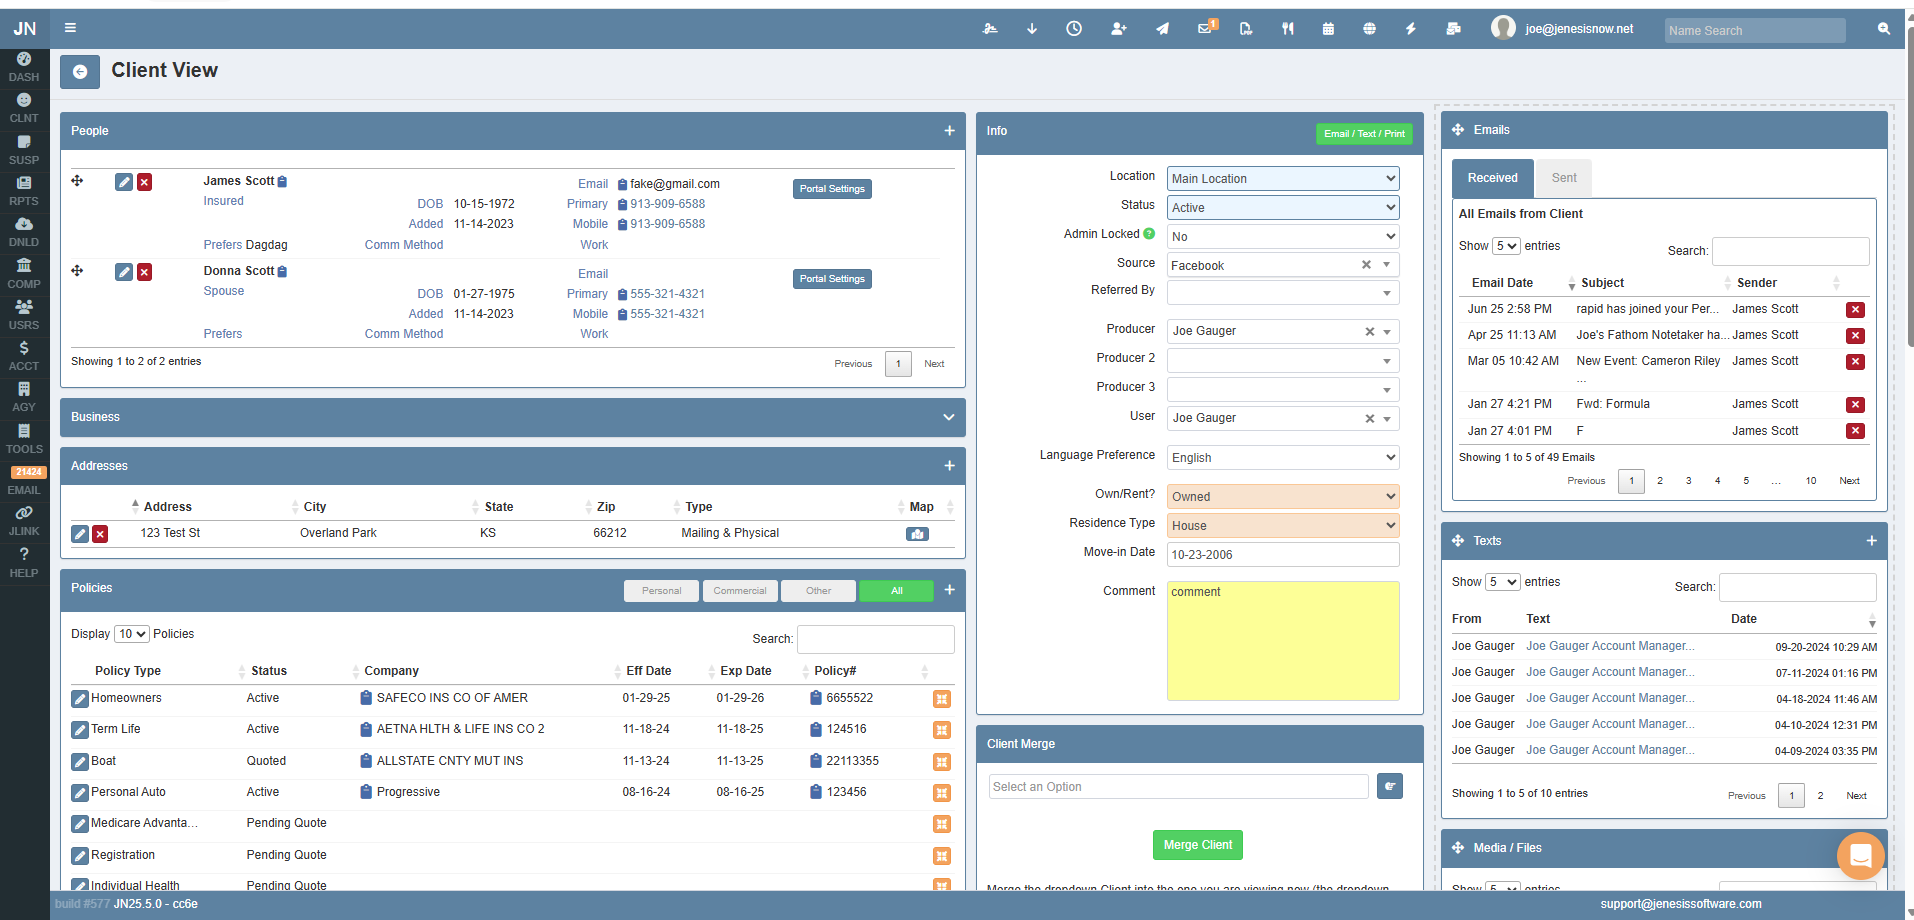Toggle the Personal Auto policy checkbox

79,792
